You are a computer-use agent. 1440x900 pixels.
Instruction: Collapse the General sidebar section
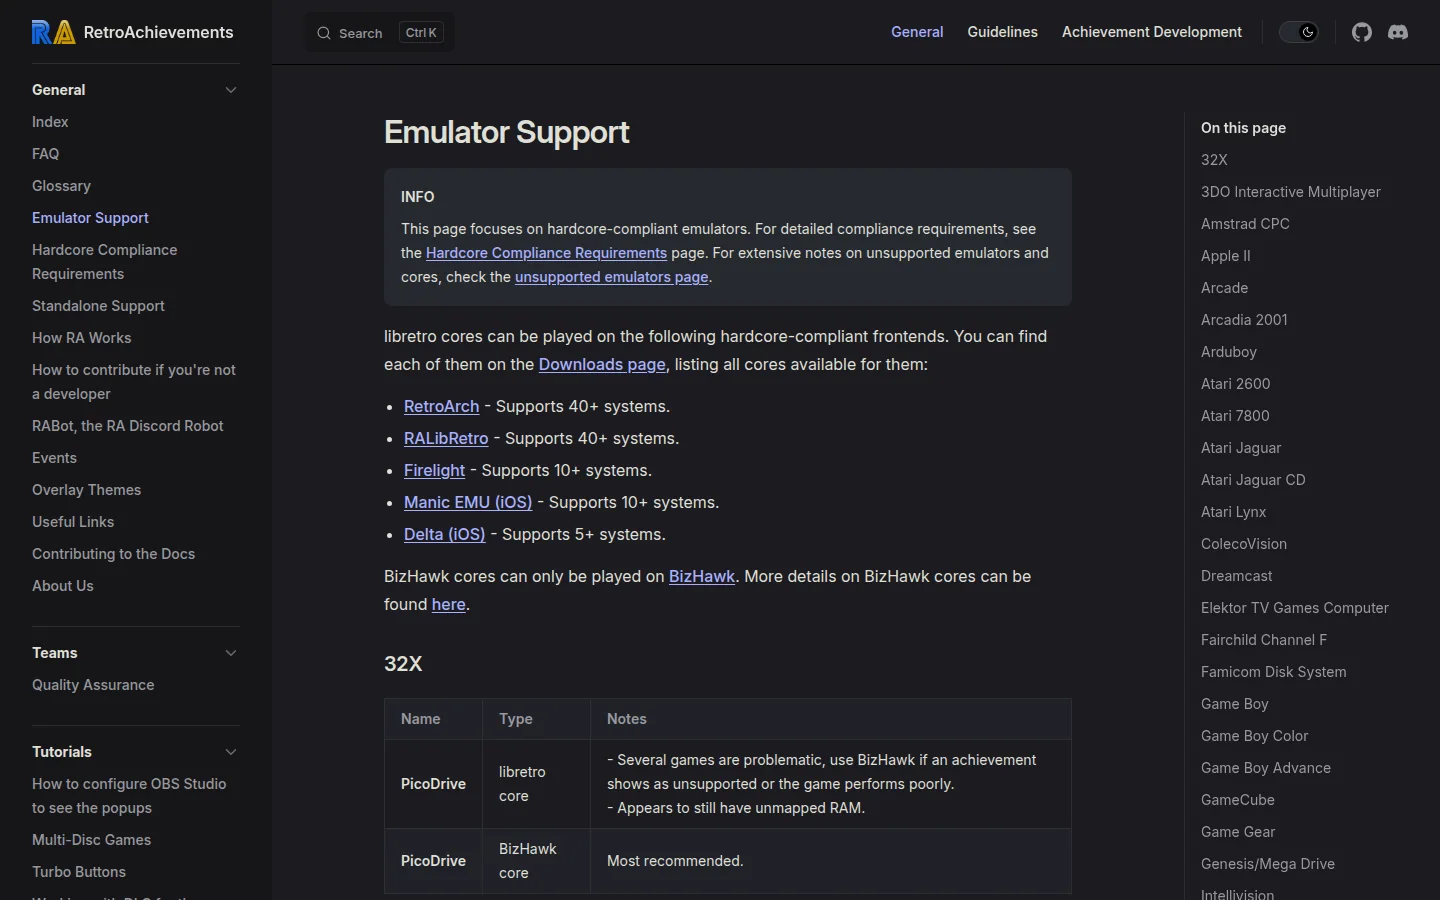[231, 90]
